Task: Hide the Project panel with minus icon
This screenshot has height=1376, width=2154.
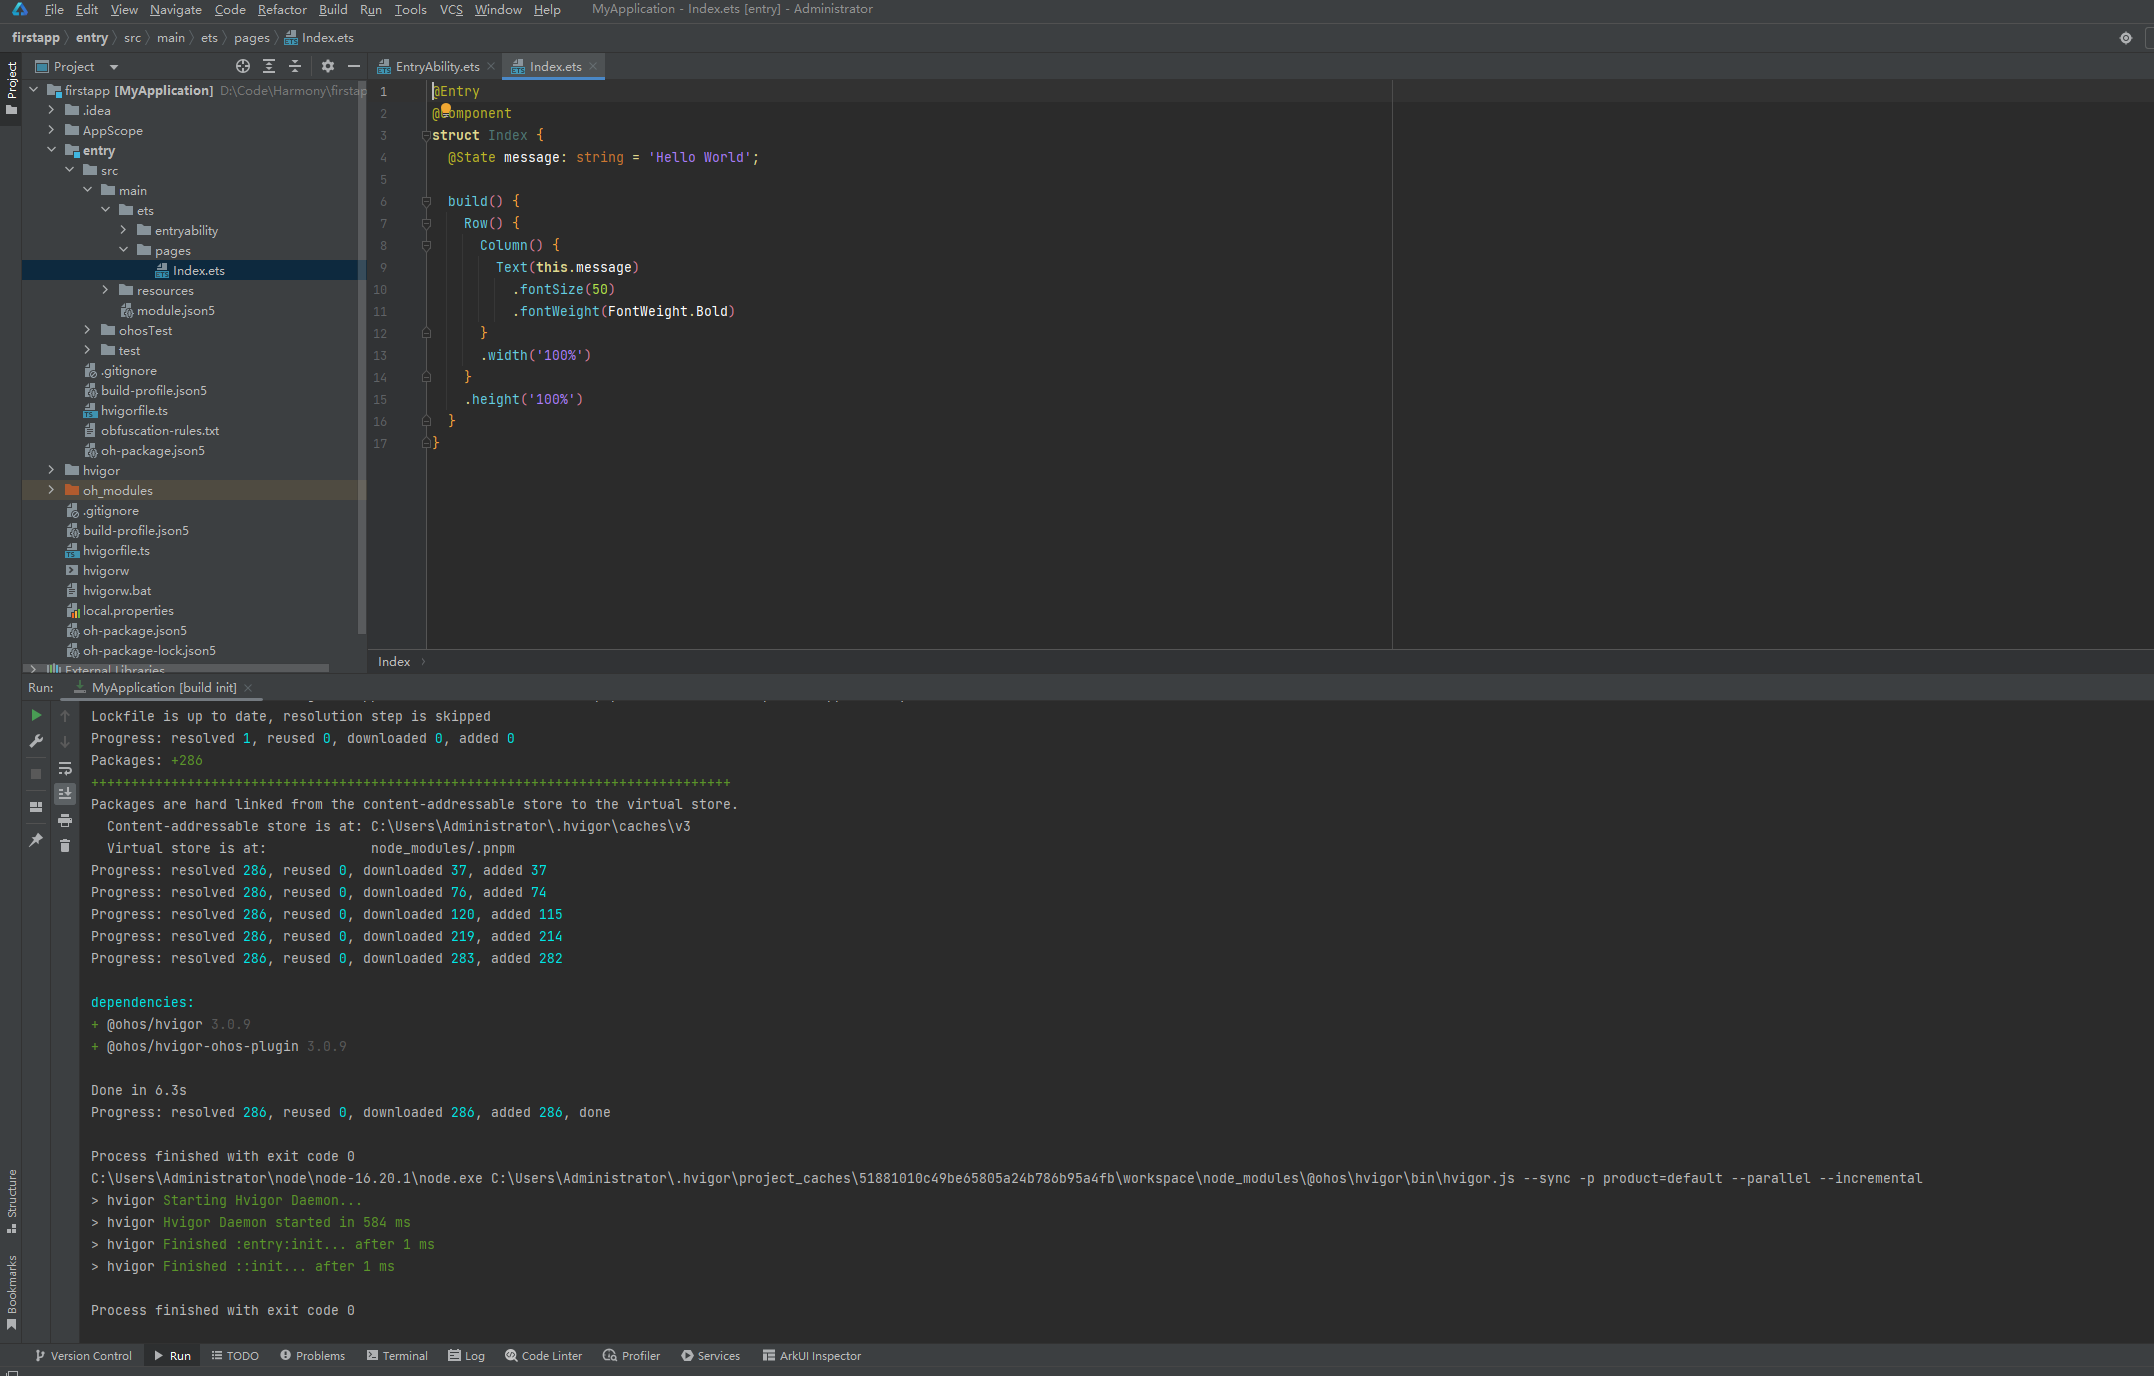Action: coord(354,66)
